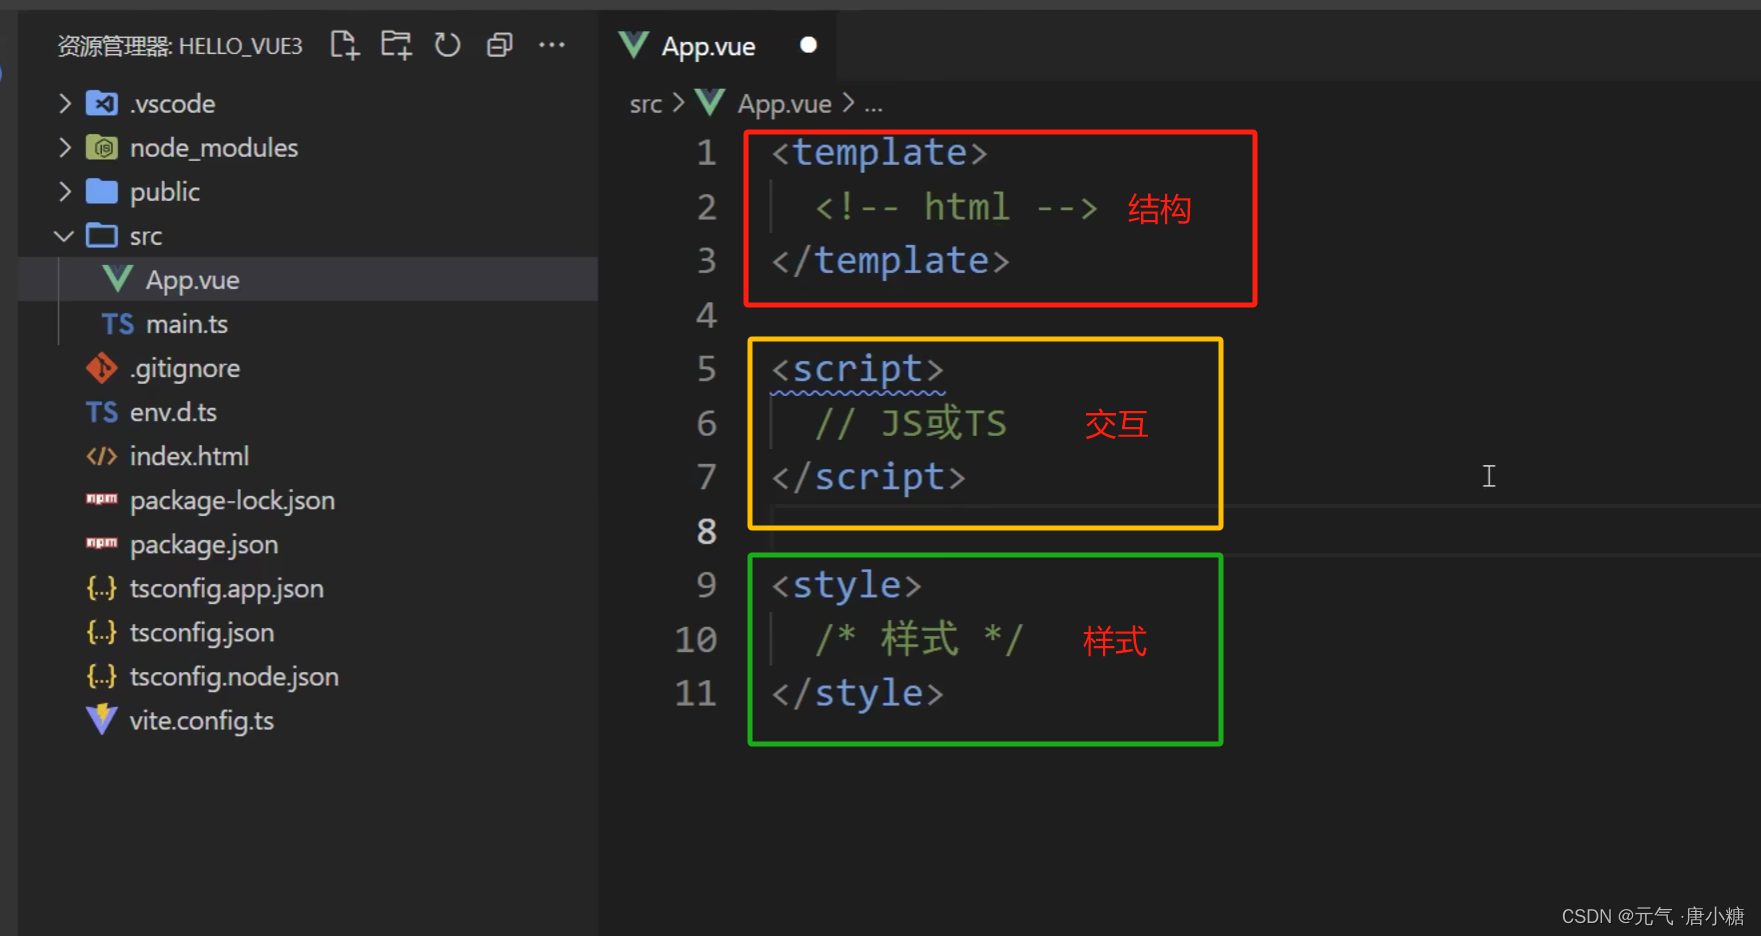
Task: Click the TS icon next to main.ts
Action: [x=117, y=323]
